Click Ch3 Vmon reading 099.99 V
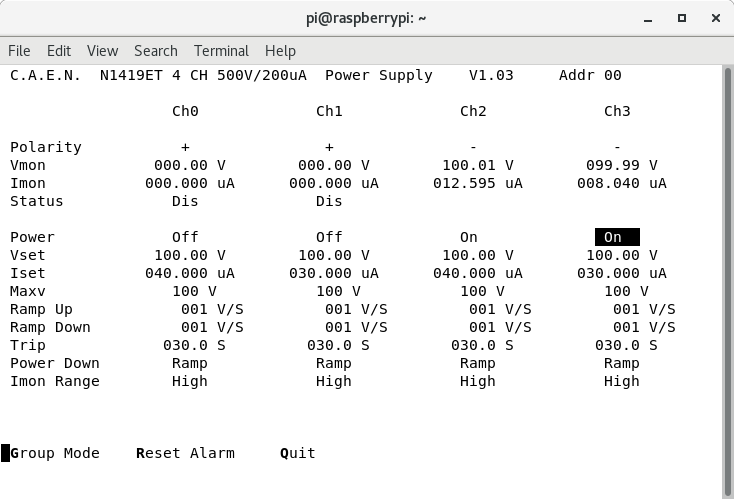 point(622,165)
